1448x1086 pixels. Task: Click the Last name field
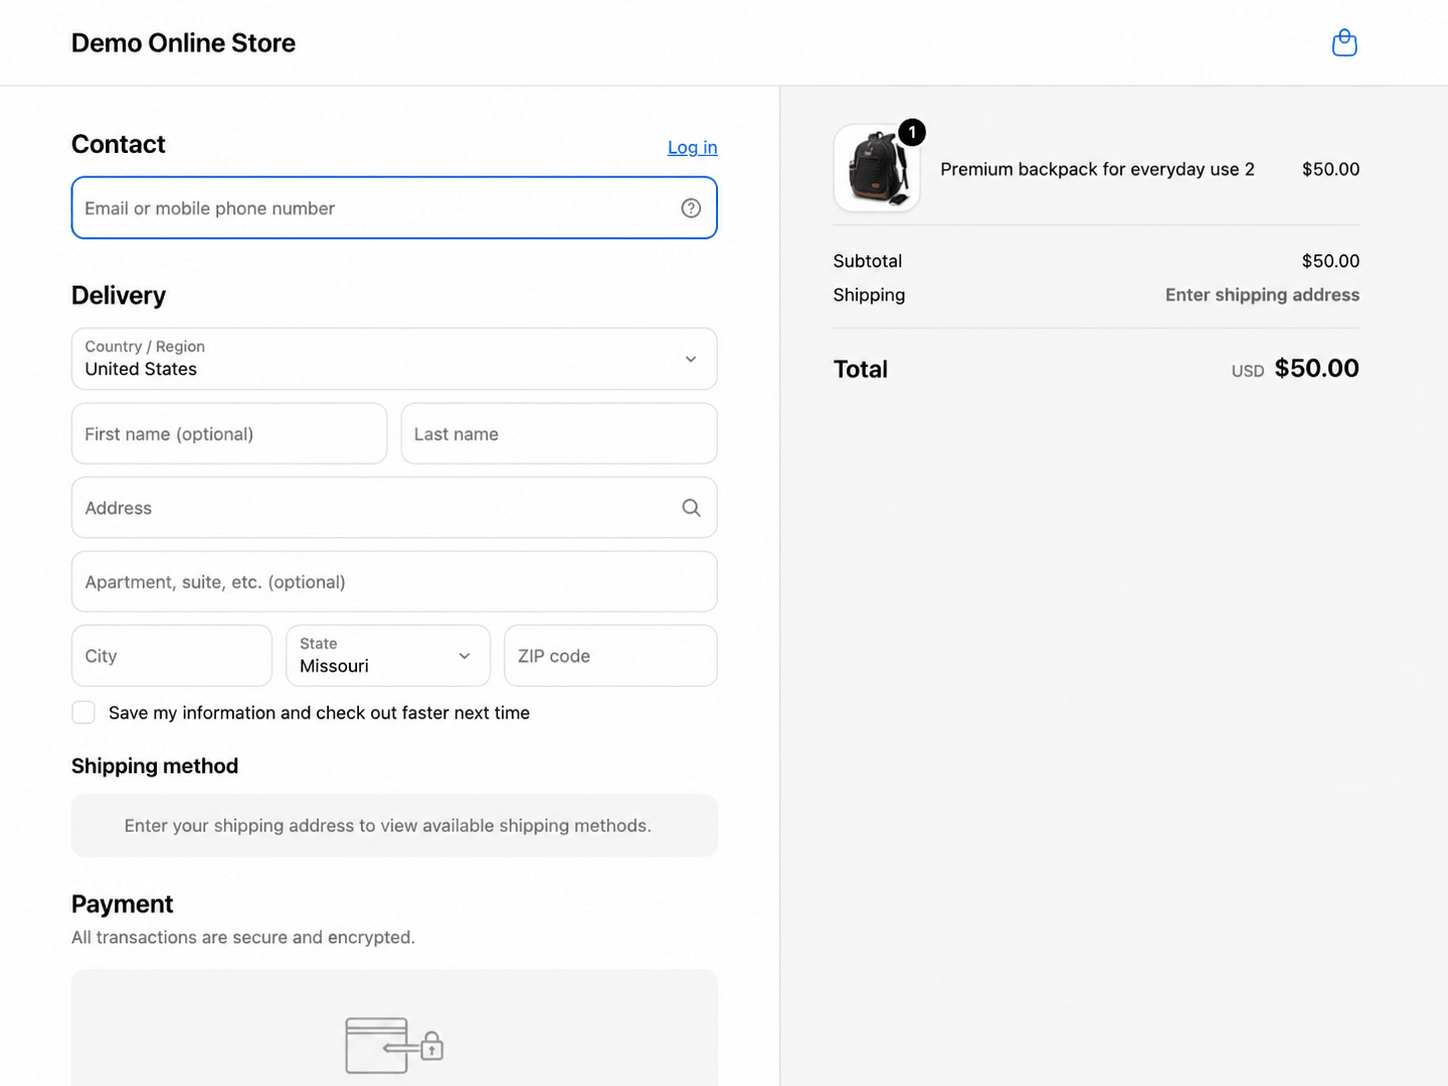559,434
